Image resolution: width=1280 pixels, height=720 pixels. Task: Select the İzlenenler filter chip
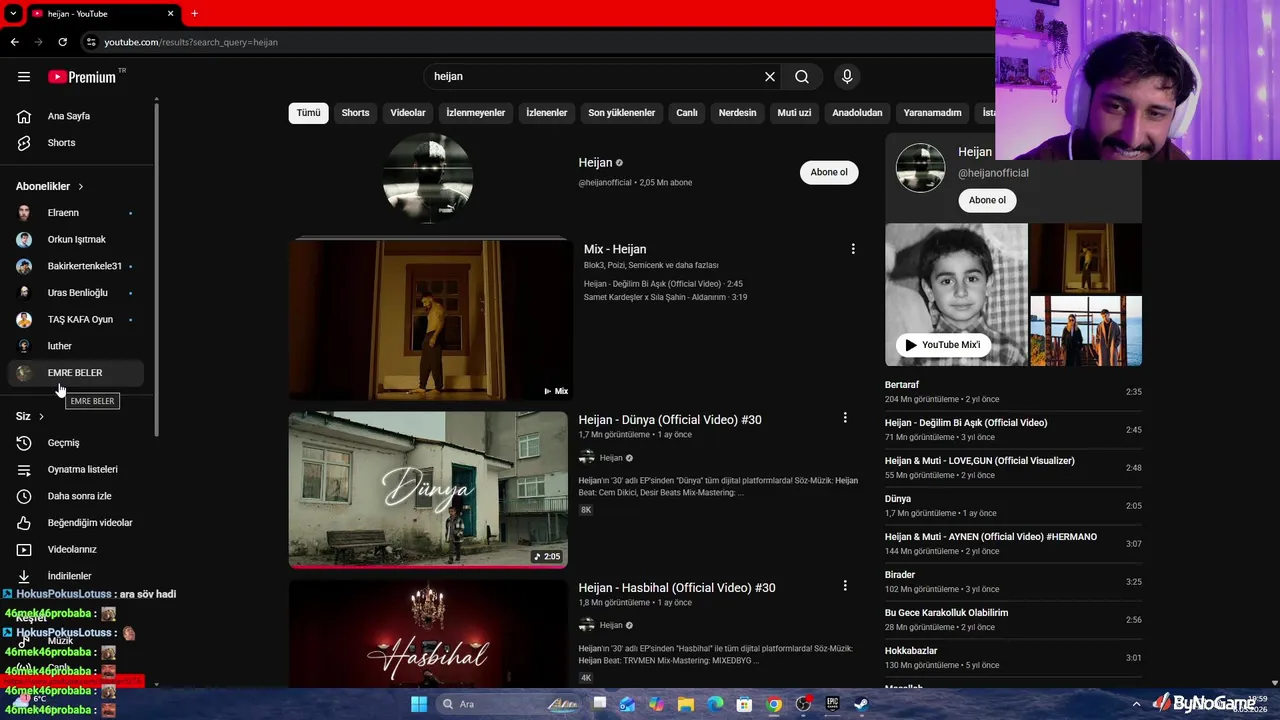pyautogui.click(x=547, y=113)
